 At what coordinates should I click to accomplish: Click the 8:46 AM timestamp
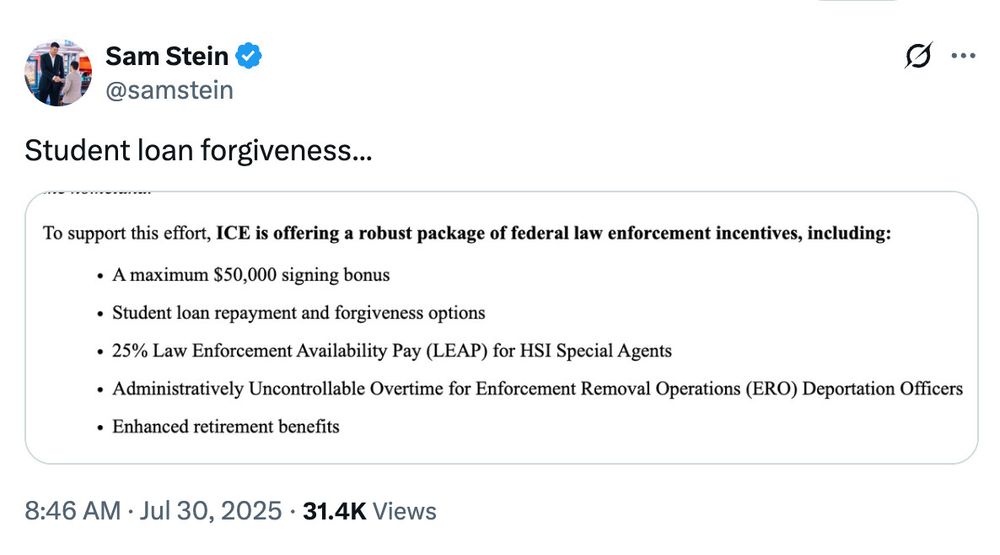click(73, 511)
